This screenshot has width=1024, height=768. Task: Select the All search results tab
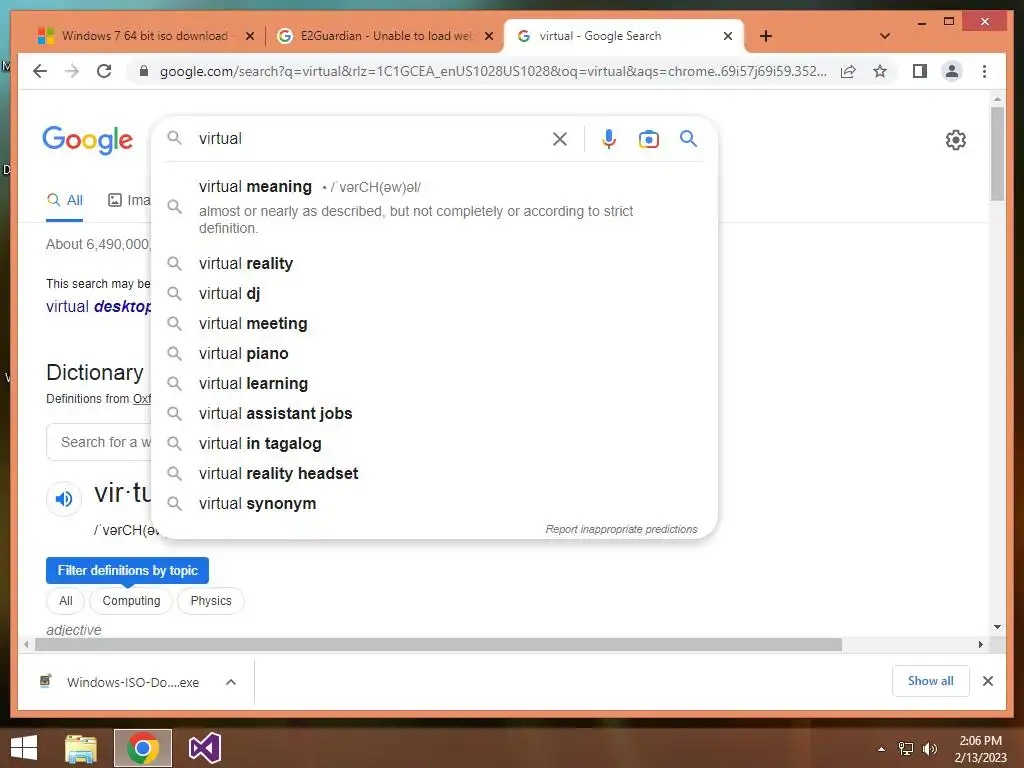pyautogui.click(x=65, y=200)
